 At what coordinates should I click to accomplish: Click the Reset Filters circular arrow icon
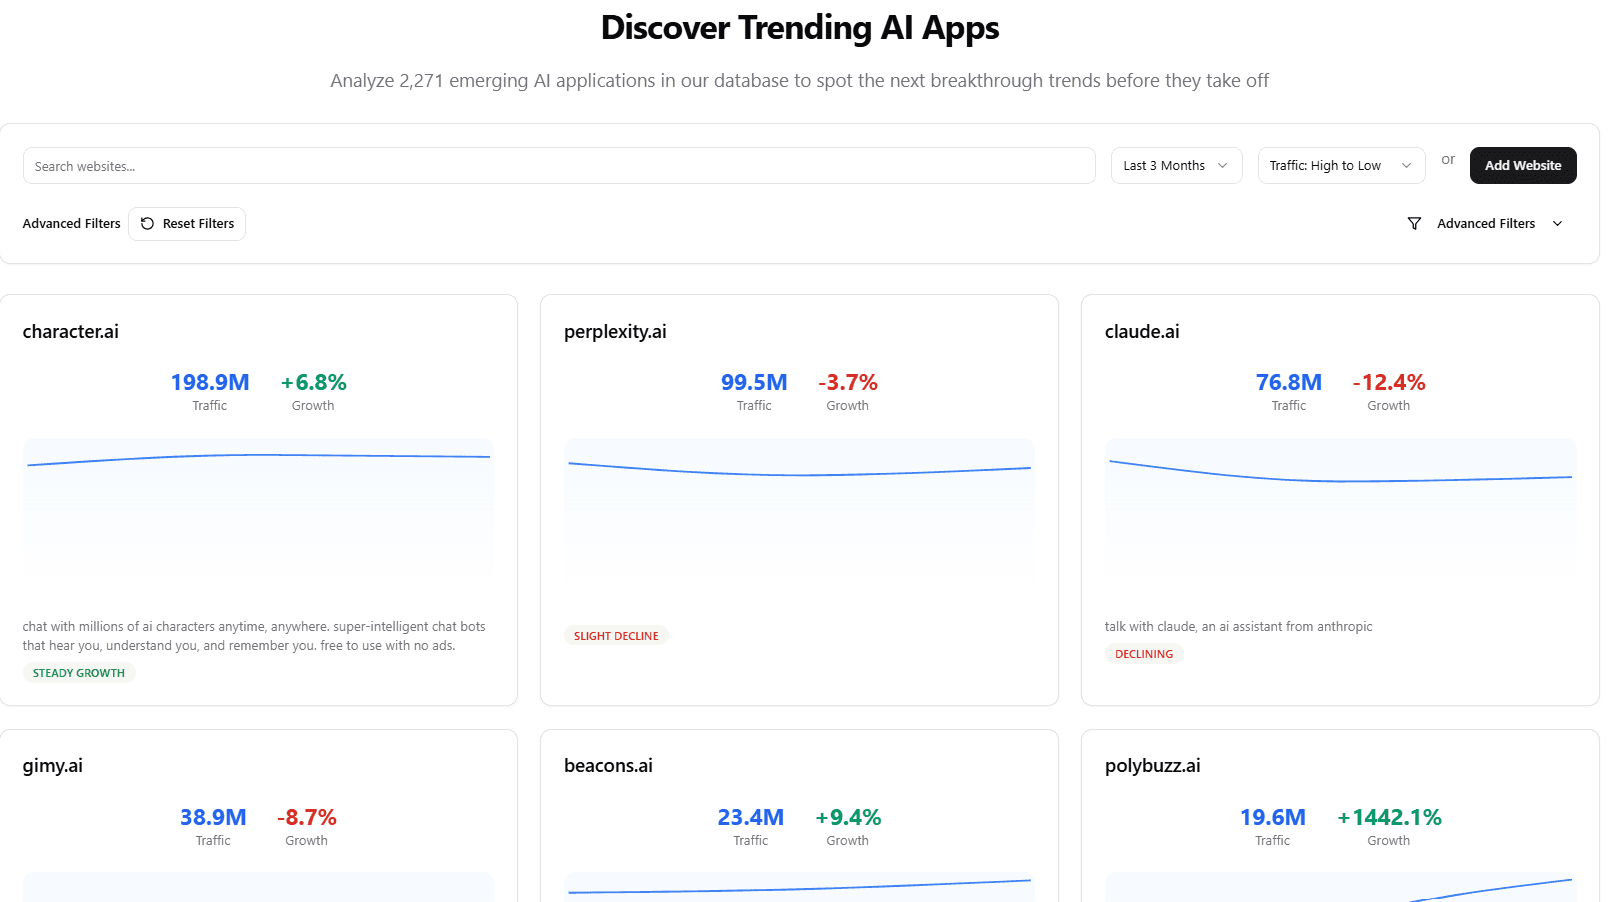148,224
